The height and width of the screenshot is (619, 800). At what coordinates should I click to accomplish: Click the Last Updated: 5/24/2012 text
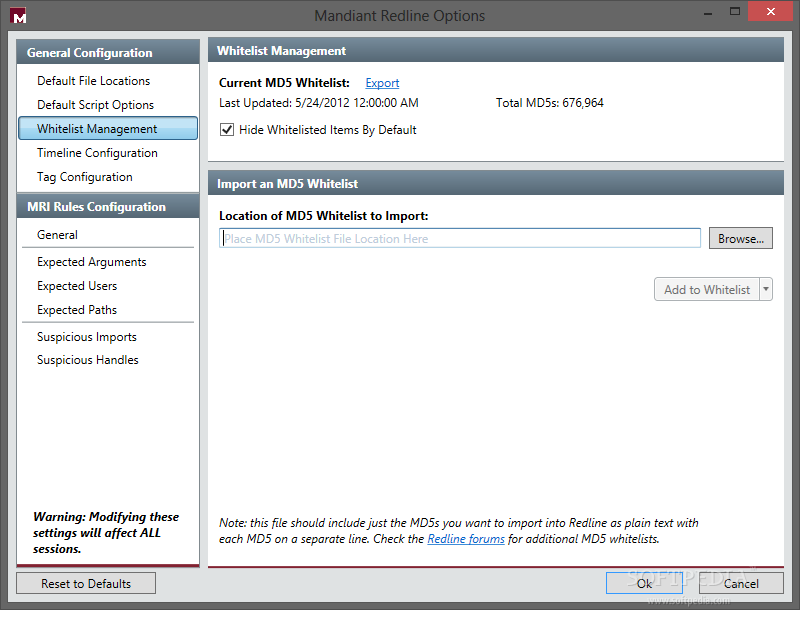coord(318,103)
